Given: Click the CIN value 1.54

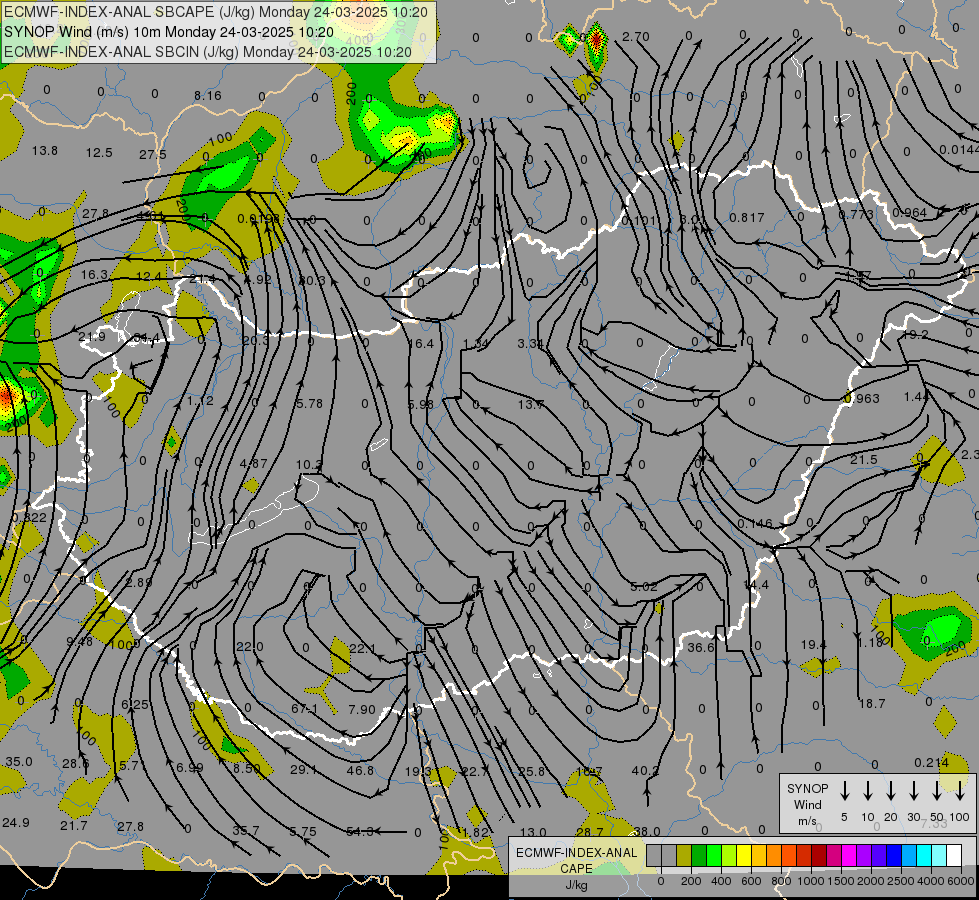Looking at the screenshot, I should (x=476, y=344).
